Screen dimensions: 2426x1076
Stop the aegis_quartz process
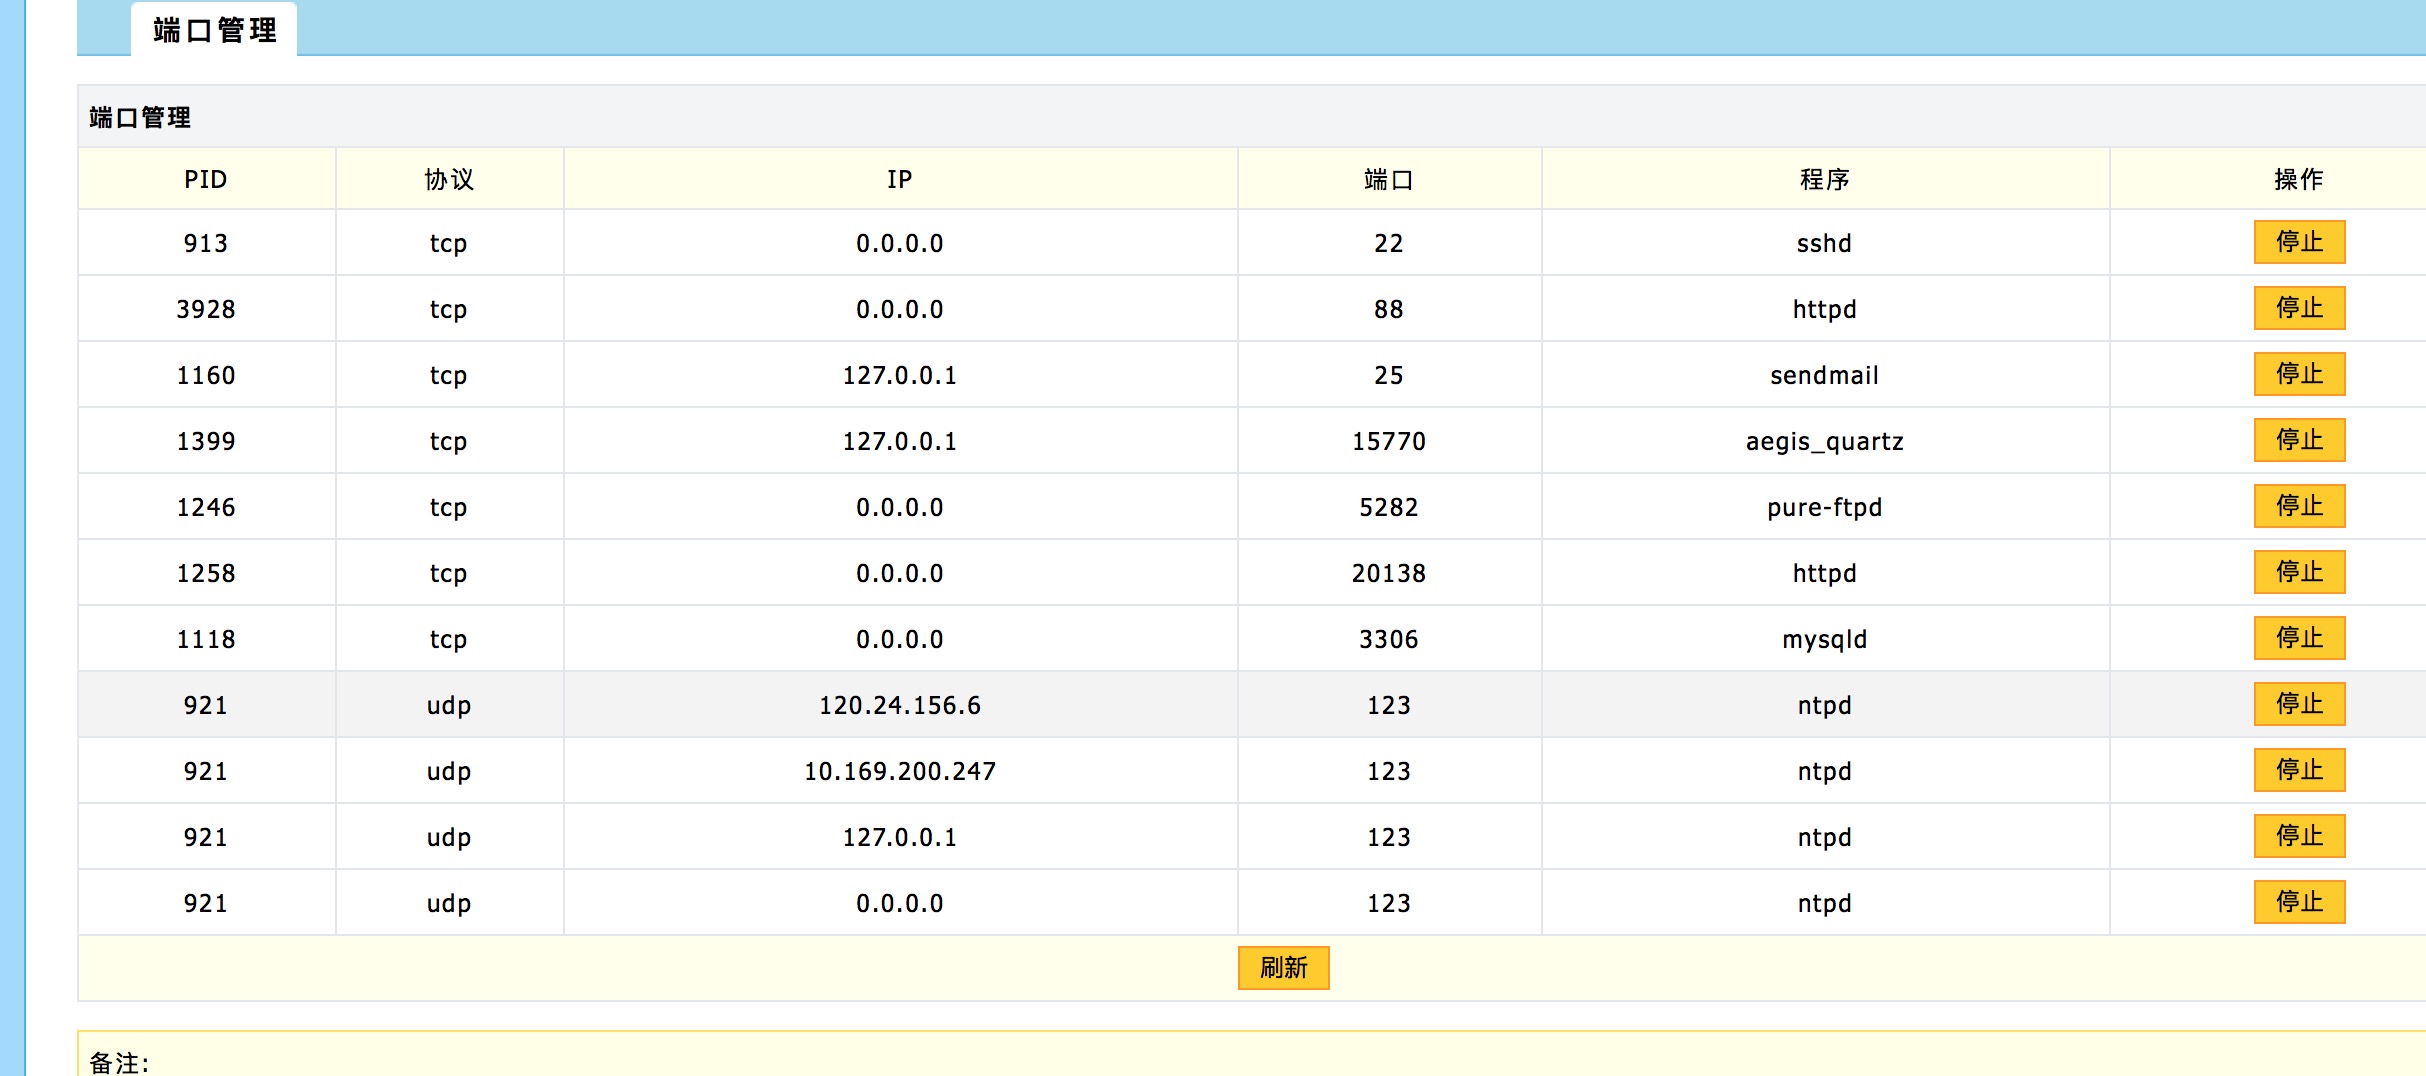[2299, 440]
